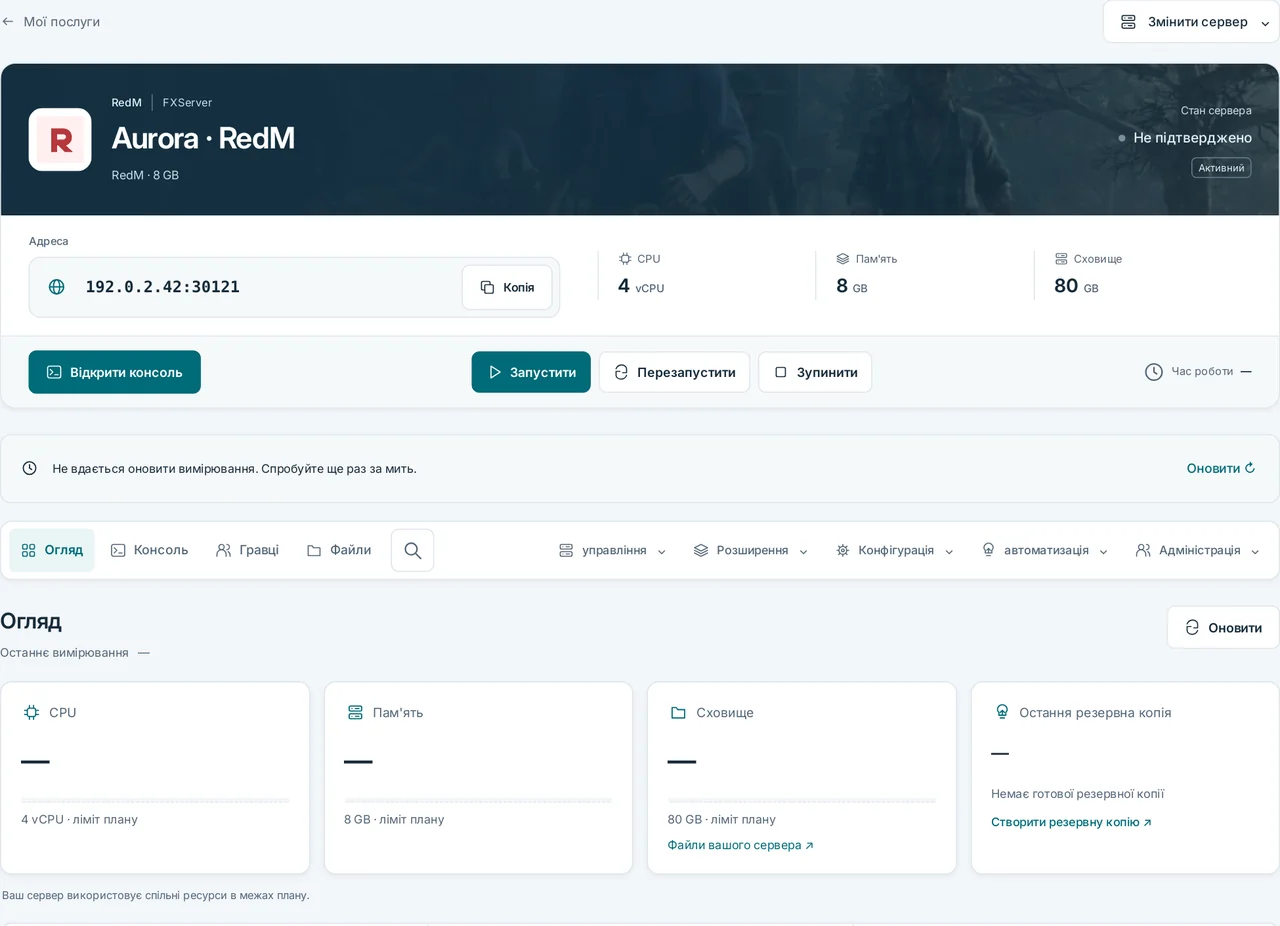1280x926 pixels.
Task: Click the Відкрити консоль button
Action: tap(115, 372)
